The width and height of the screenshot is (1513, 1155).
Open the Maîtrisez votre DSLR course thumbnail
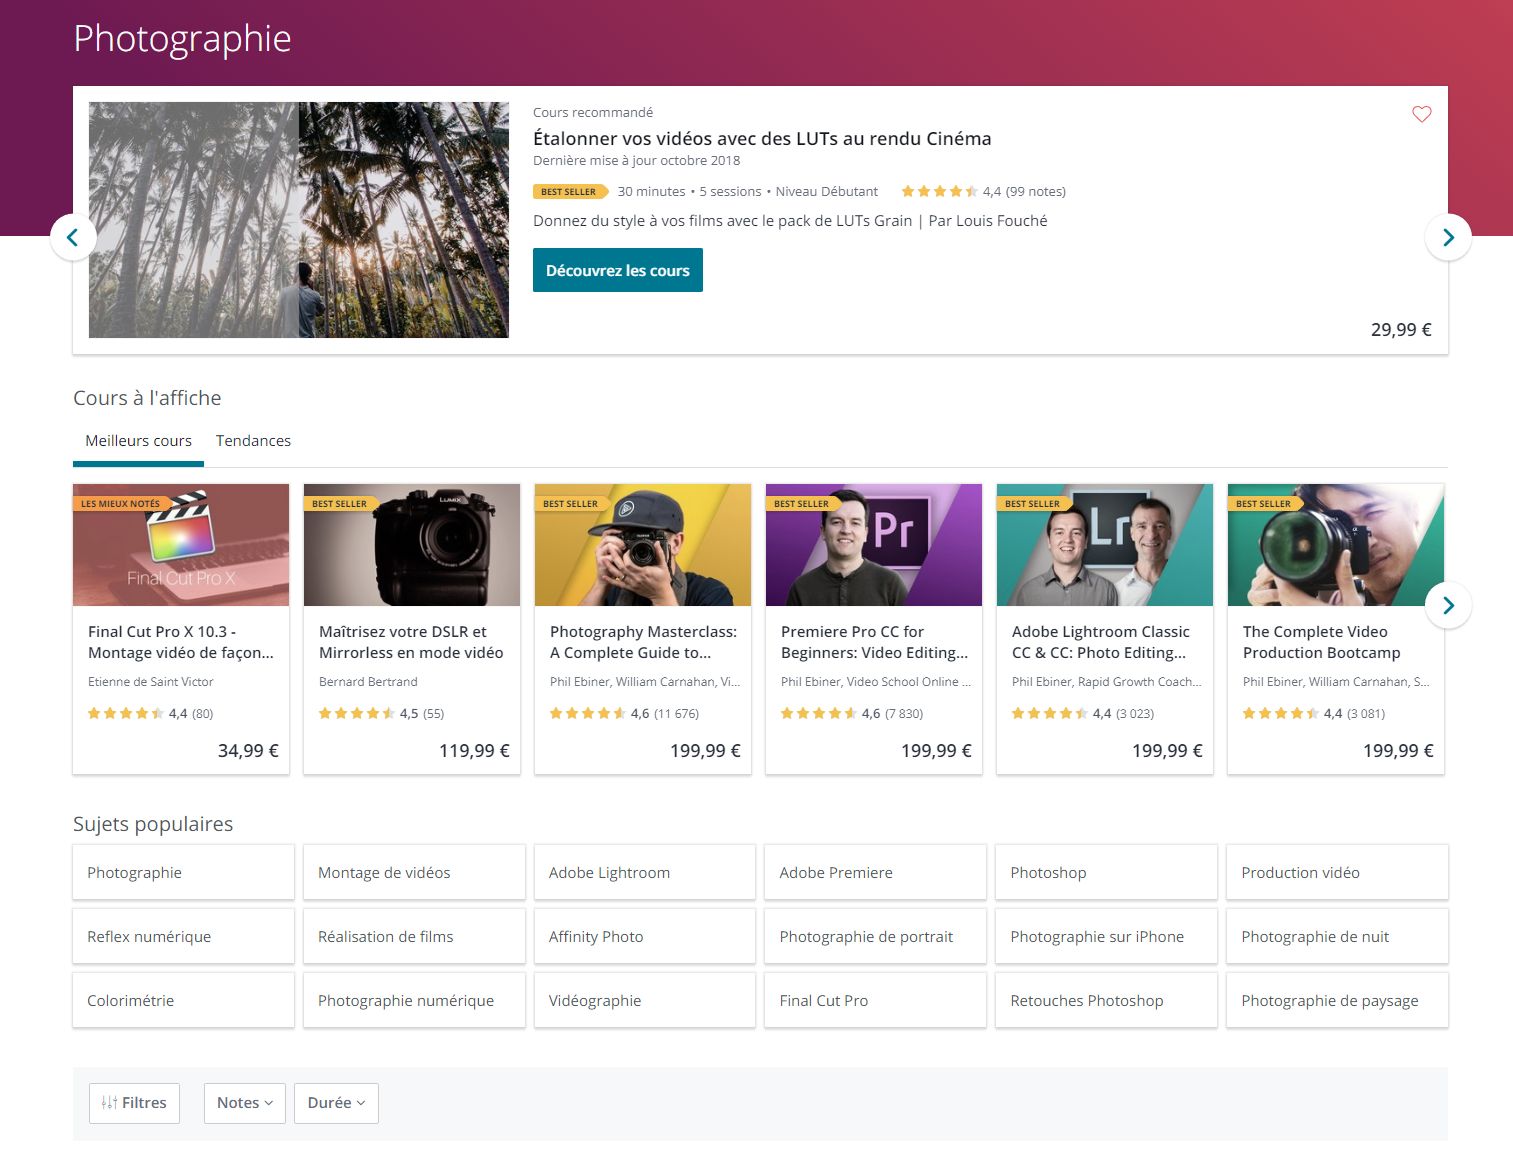(x=412, y=545)
